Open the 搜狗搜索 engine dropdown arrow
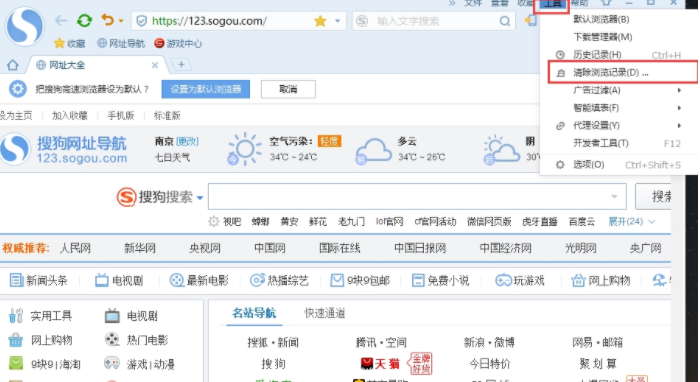Screen dimensions: 700x382 (200, 198)
